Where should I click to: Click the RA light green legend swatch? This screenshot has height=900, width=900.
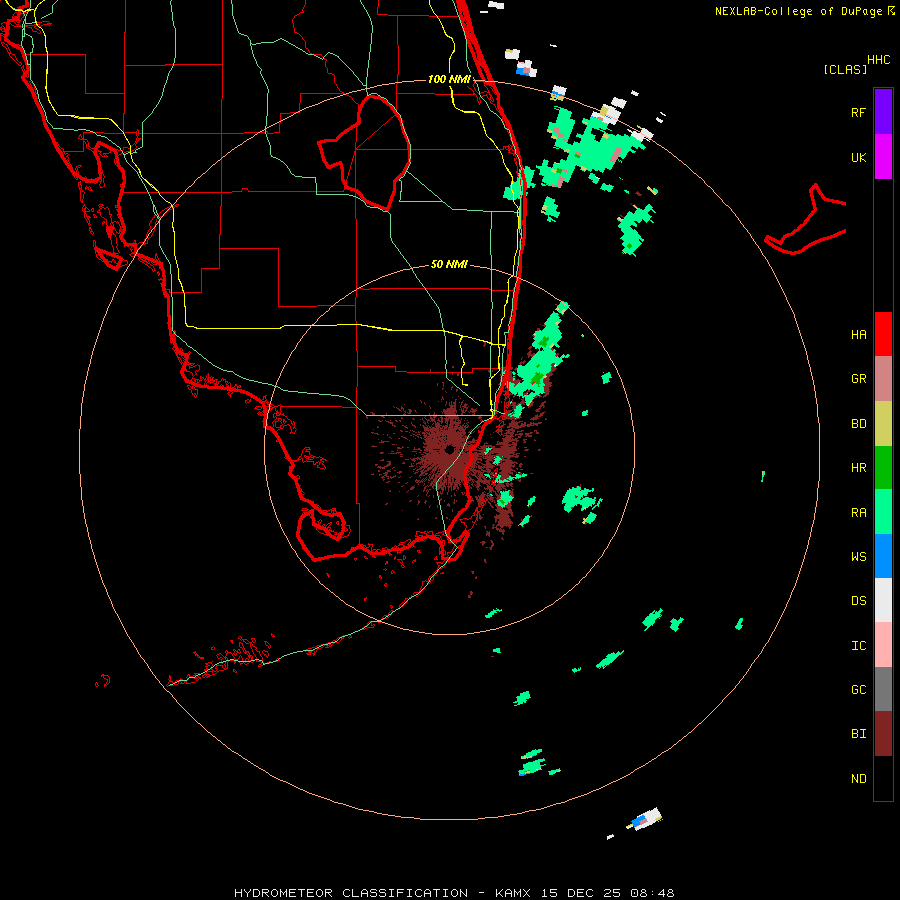tap(883, 512)
